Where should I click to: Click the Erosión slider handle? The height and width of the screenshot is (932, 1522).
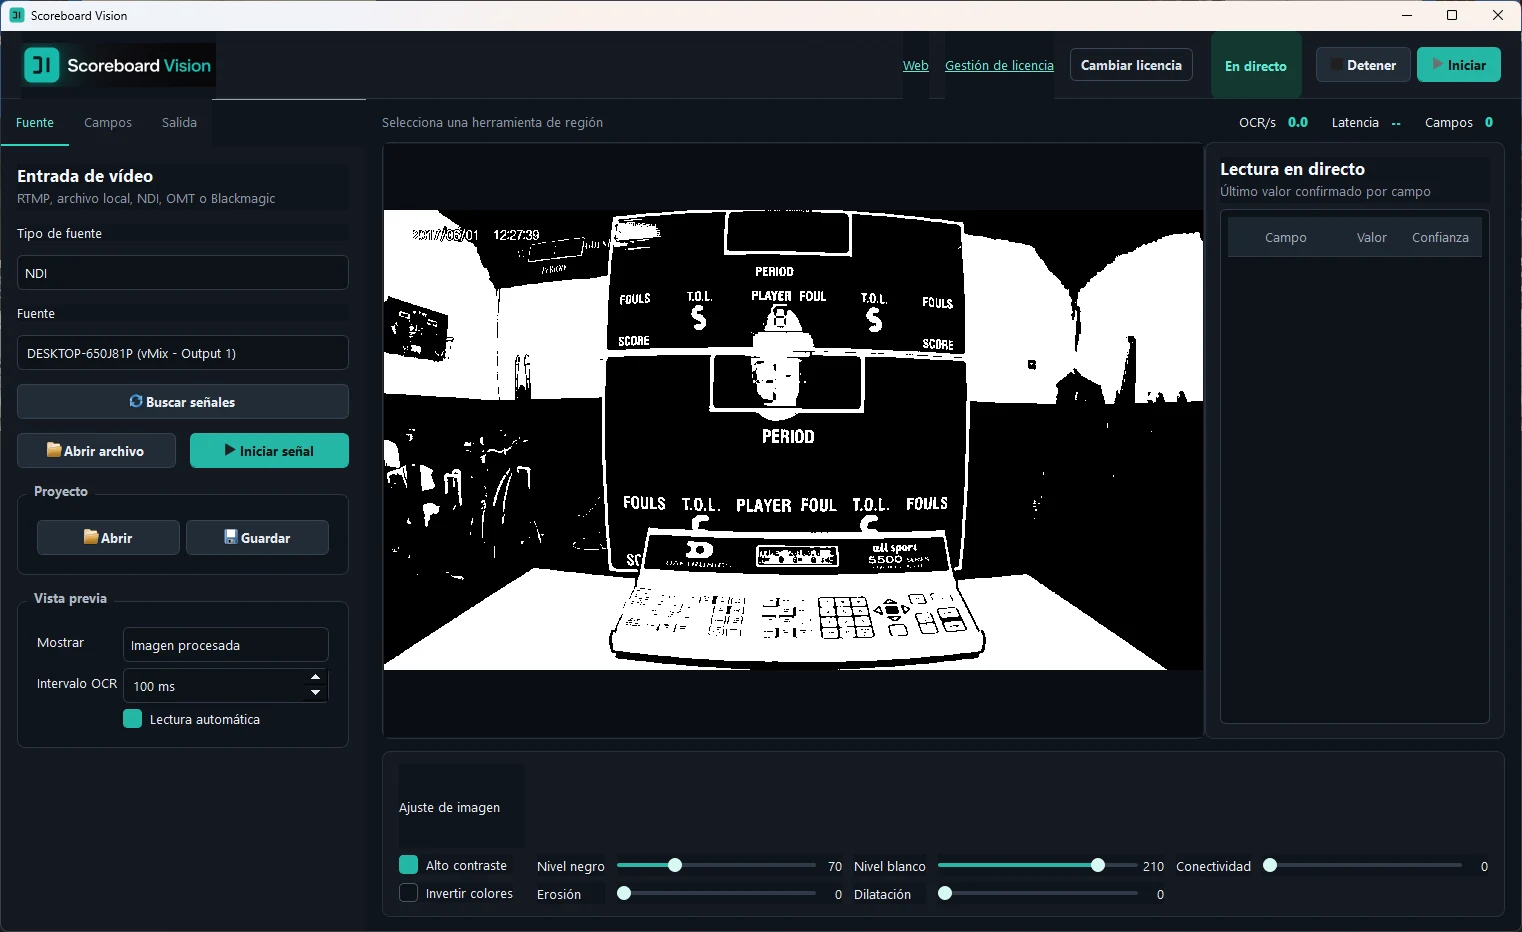pos(624,893)
